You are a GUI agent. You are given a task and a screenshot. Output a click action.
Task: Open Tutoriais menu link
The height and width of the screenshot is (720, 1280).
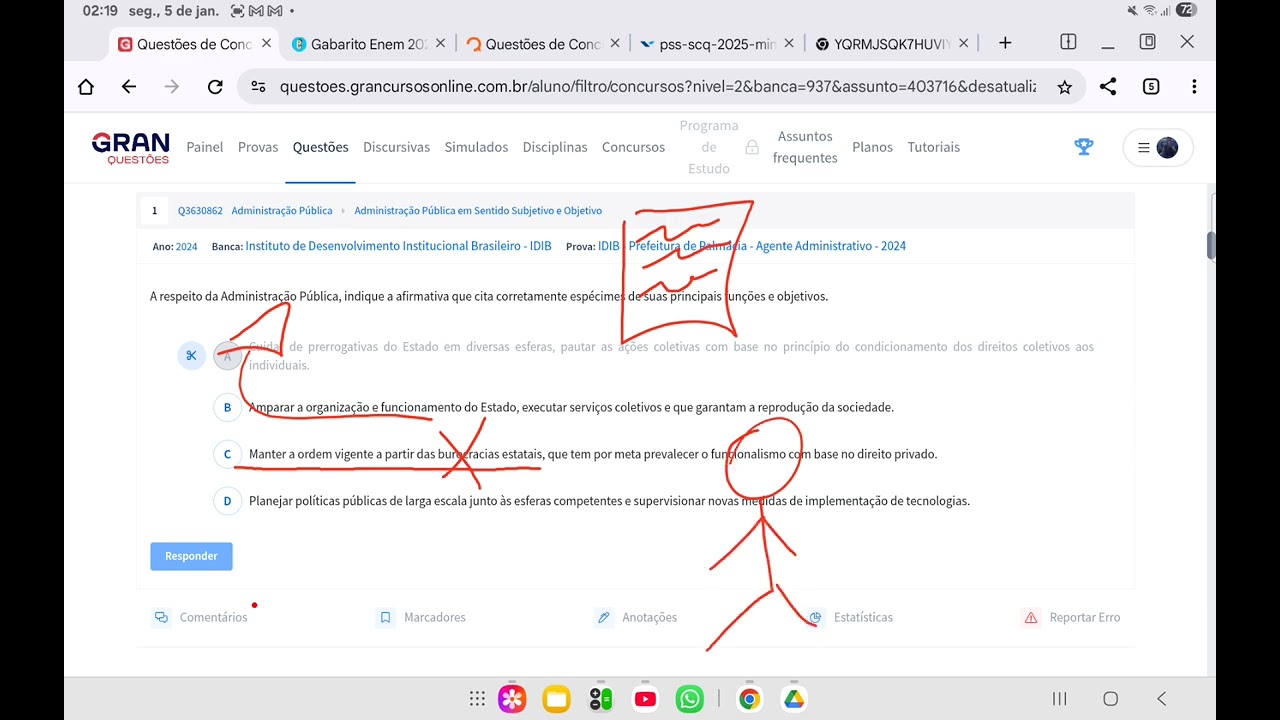click(x=933, y=147)
